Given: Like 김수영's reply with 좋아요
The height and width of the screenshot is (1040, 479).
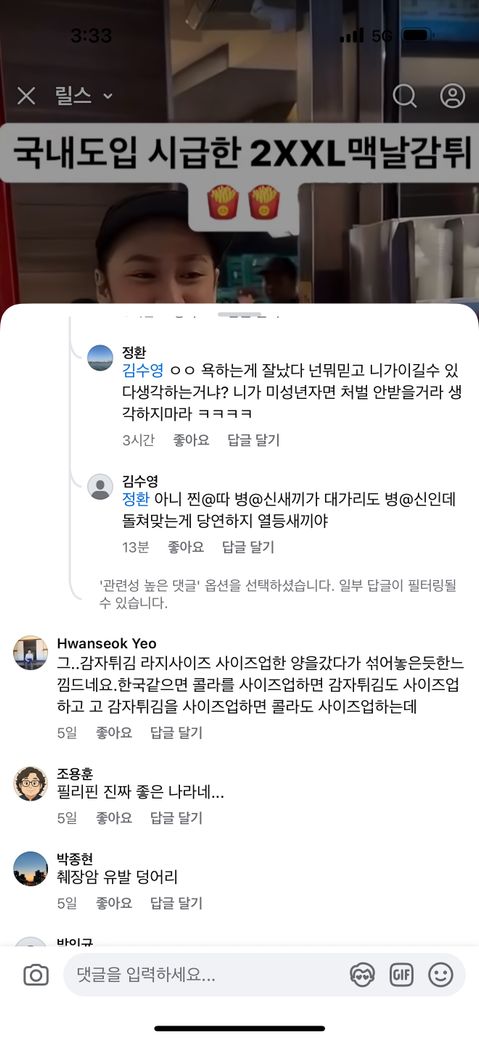Looking at the screenshot, I should [x=186, y=547].
